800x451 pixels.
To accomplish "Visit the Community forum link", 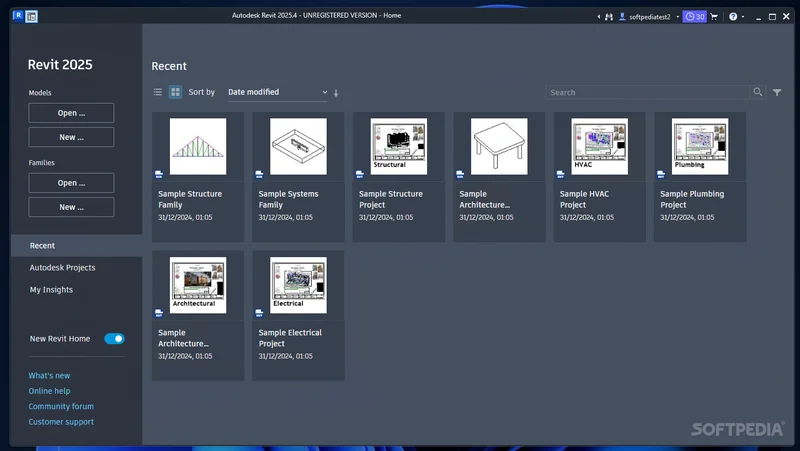I will coord(61,406).
